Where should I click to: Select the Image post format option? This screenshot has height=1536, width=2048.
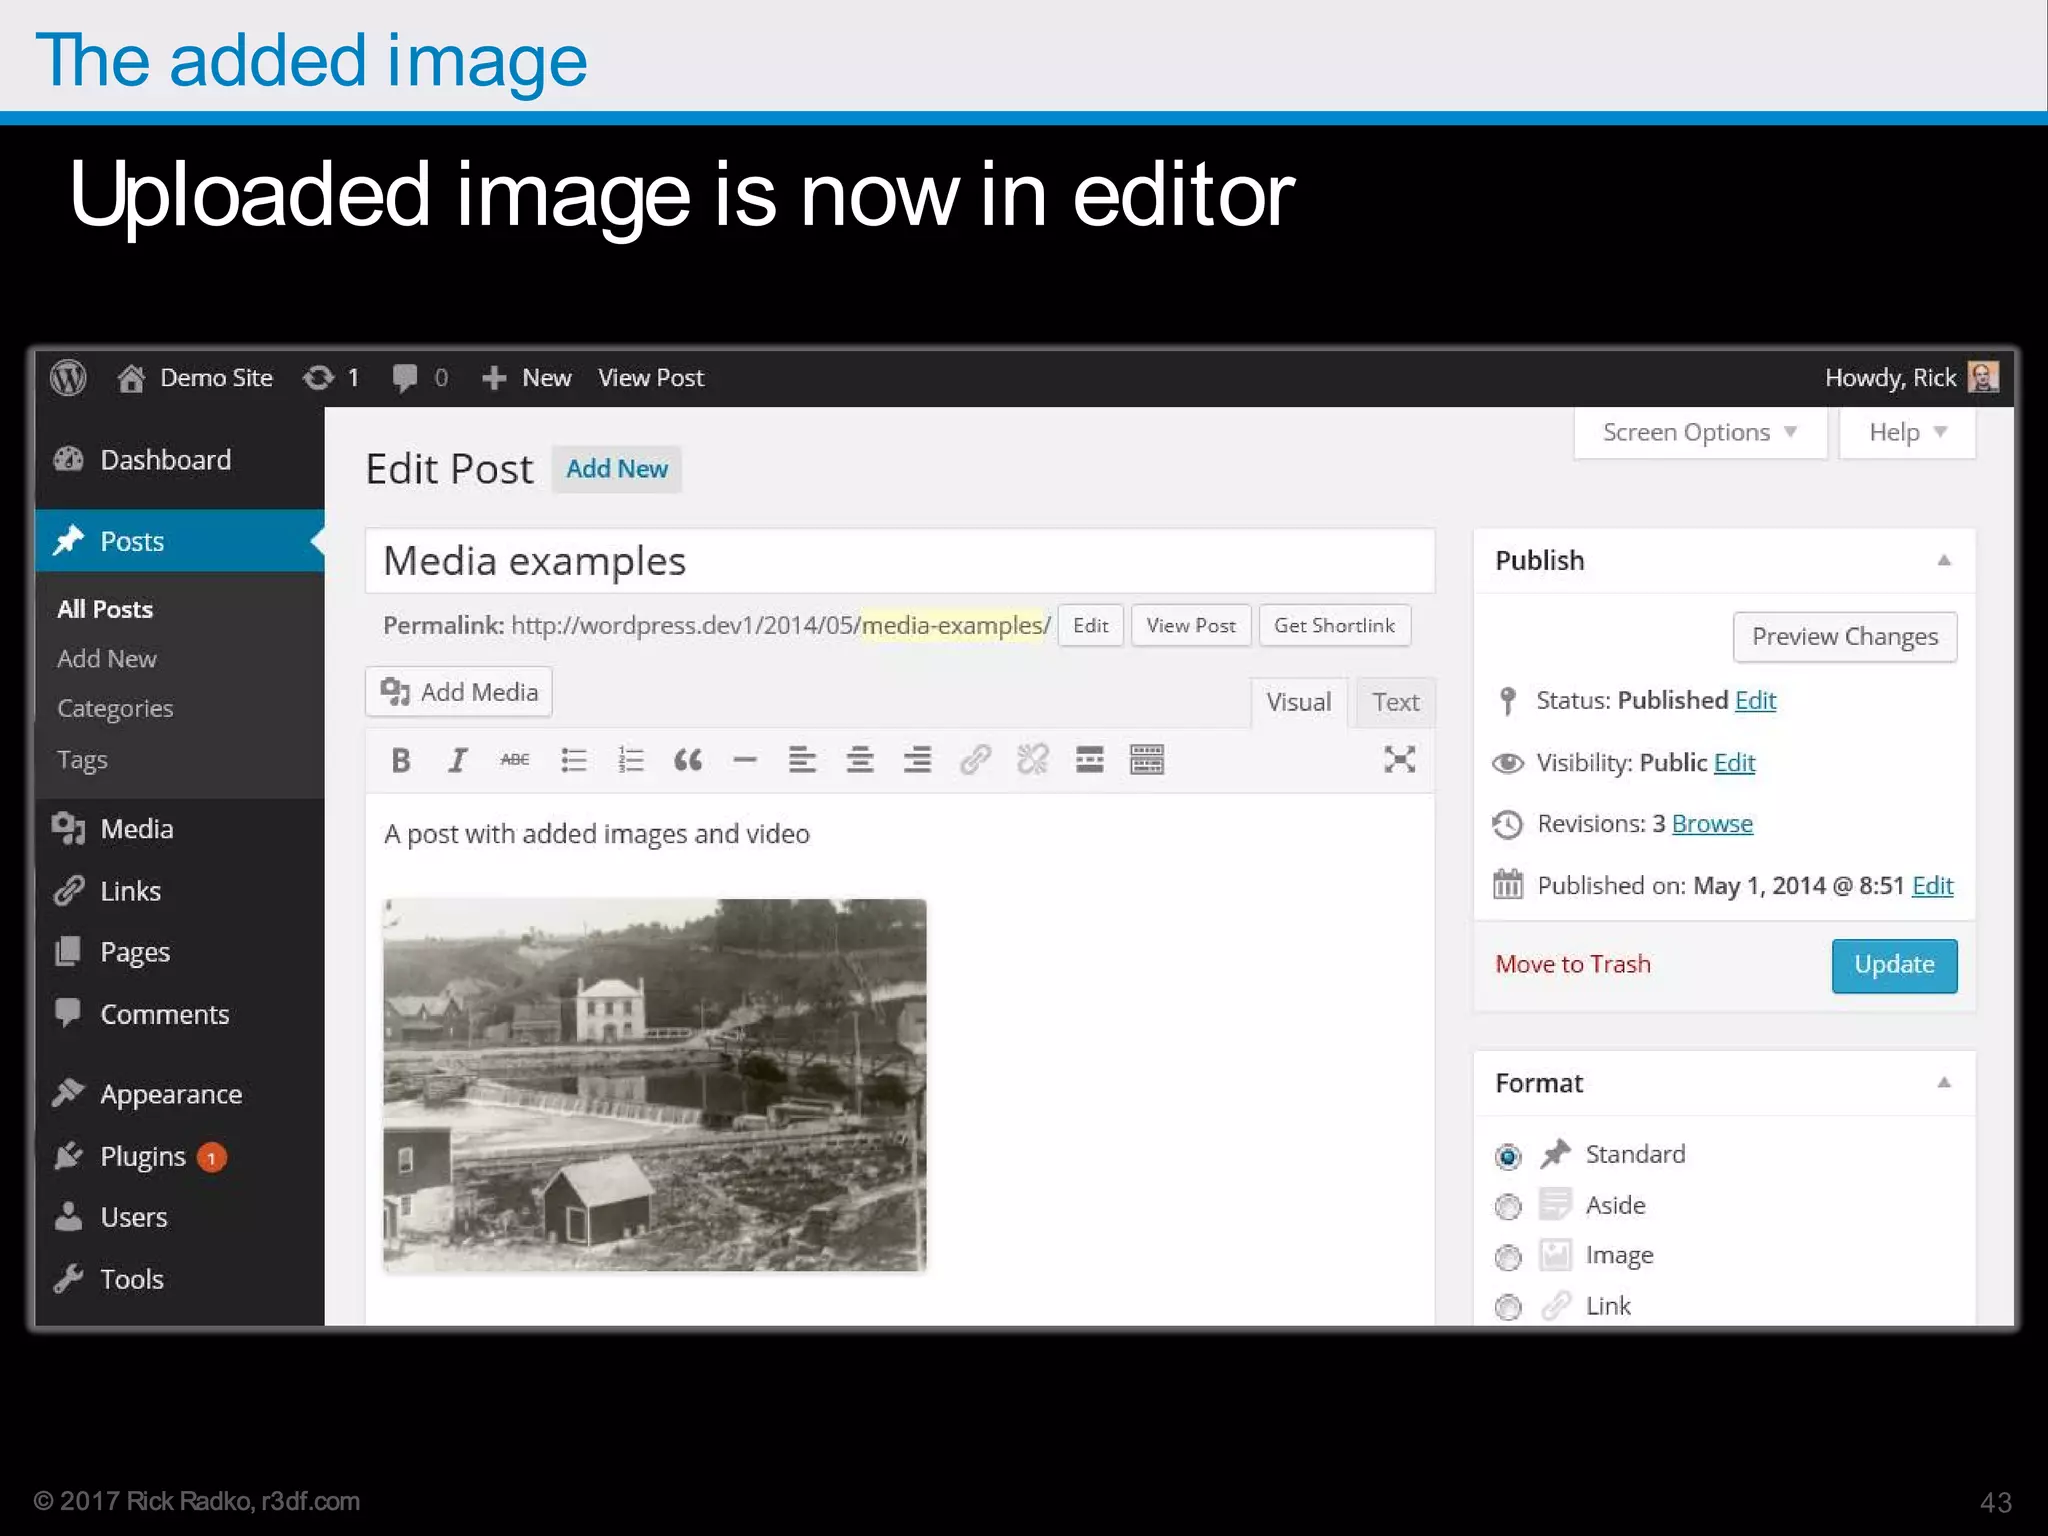tap(1508, 1257)
